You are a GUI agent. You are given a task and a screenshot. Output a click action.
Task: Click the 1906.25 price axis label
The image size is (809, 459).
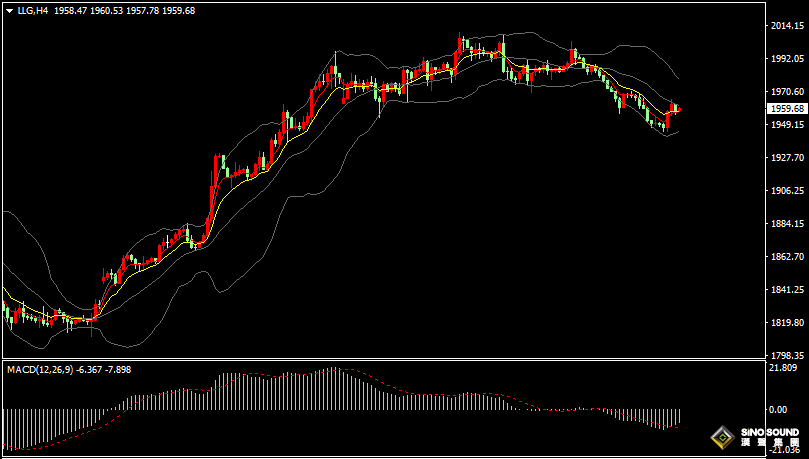coord(786,191)
